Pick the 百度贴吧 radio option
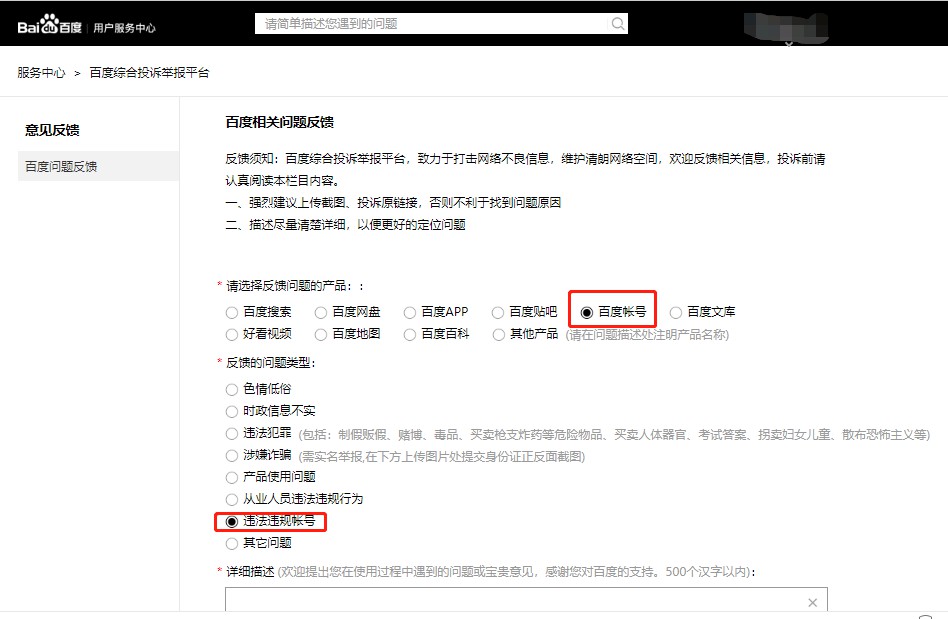948x619 pixels. (499, 312)
